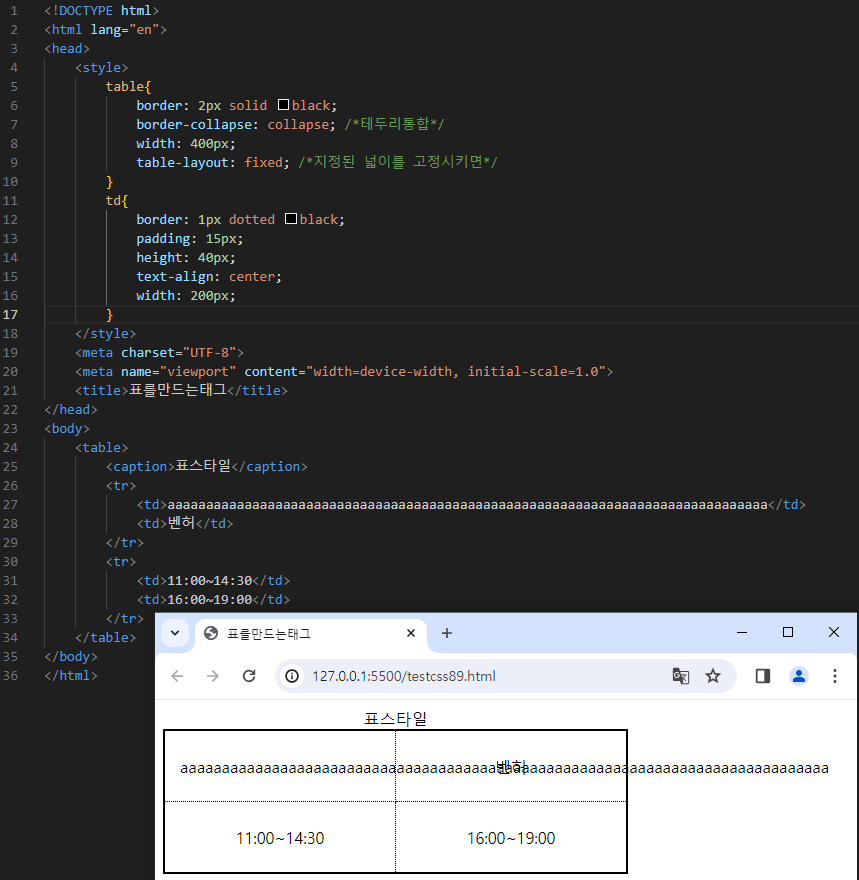Click the 표스타일 table caption in browser
859x880 pixels.
(396, 719)
